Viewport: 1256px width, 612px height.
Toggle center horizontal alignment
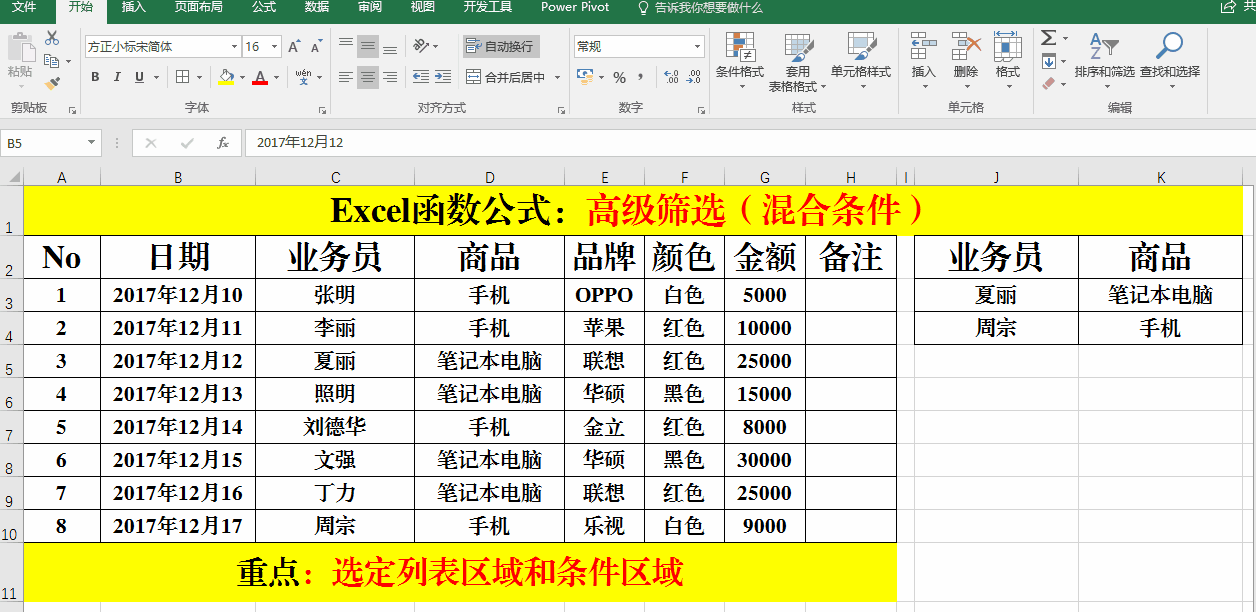368,77
